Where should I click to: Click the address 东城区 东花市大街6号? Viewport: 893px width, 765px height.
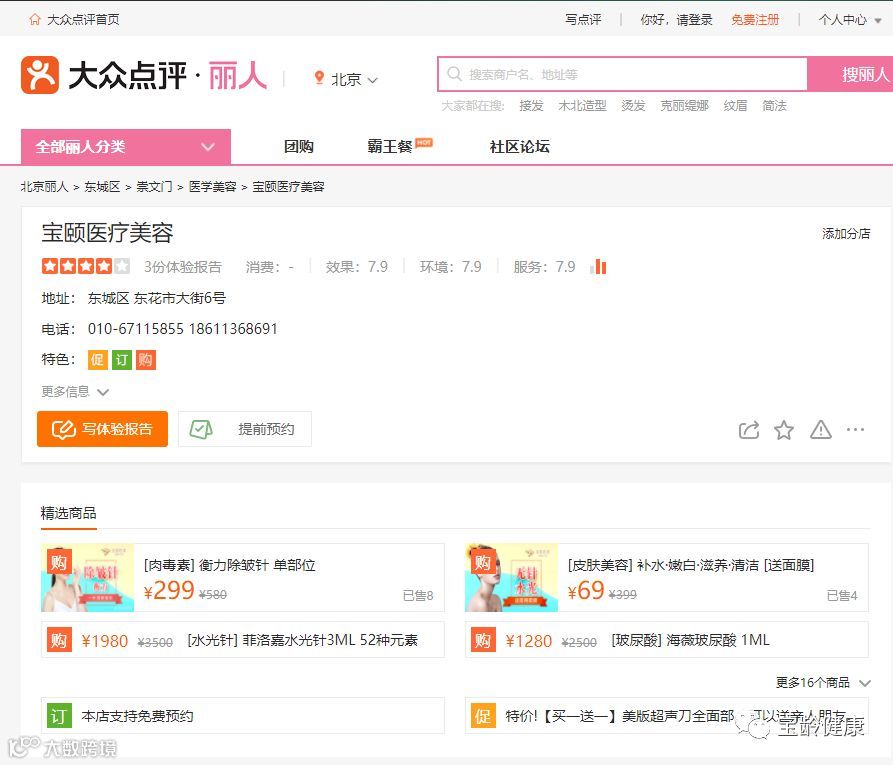157,298
